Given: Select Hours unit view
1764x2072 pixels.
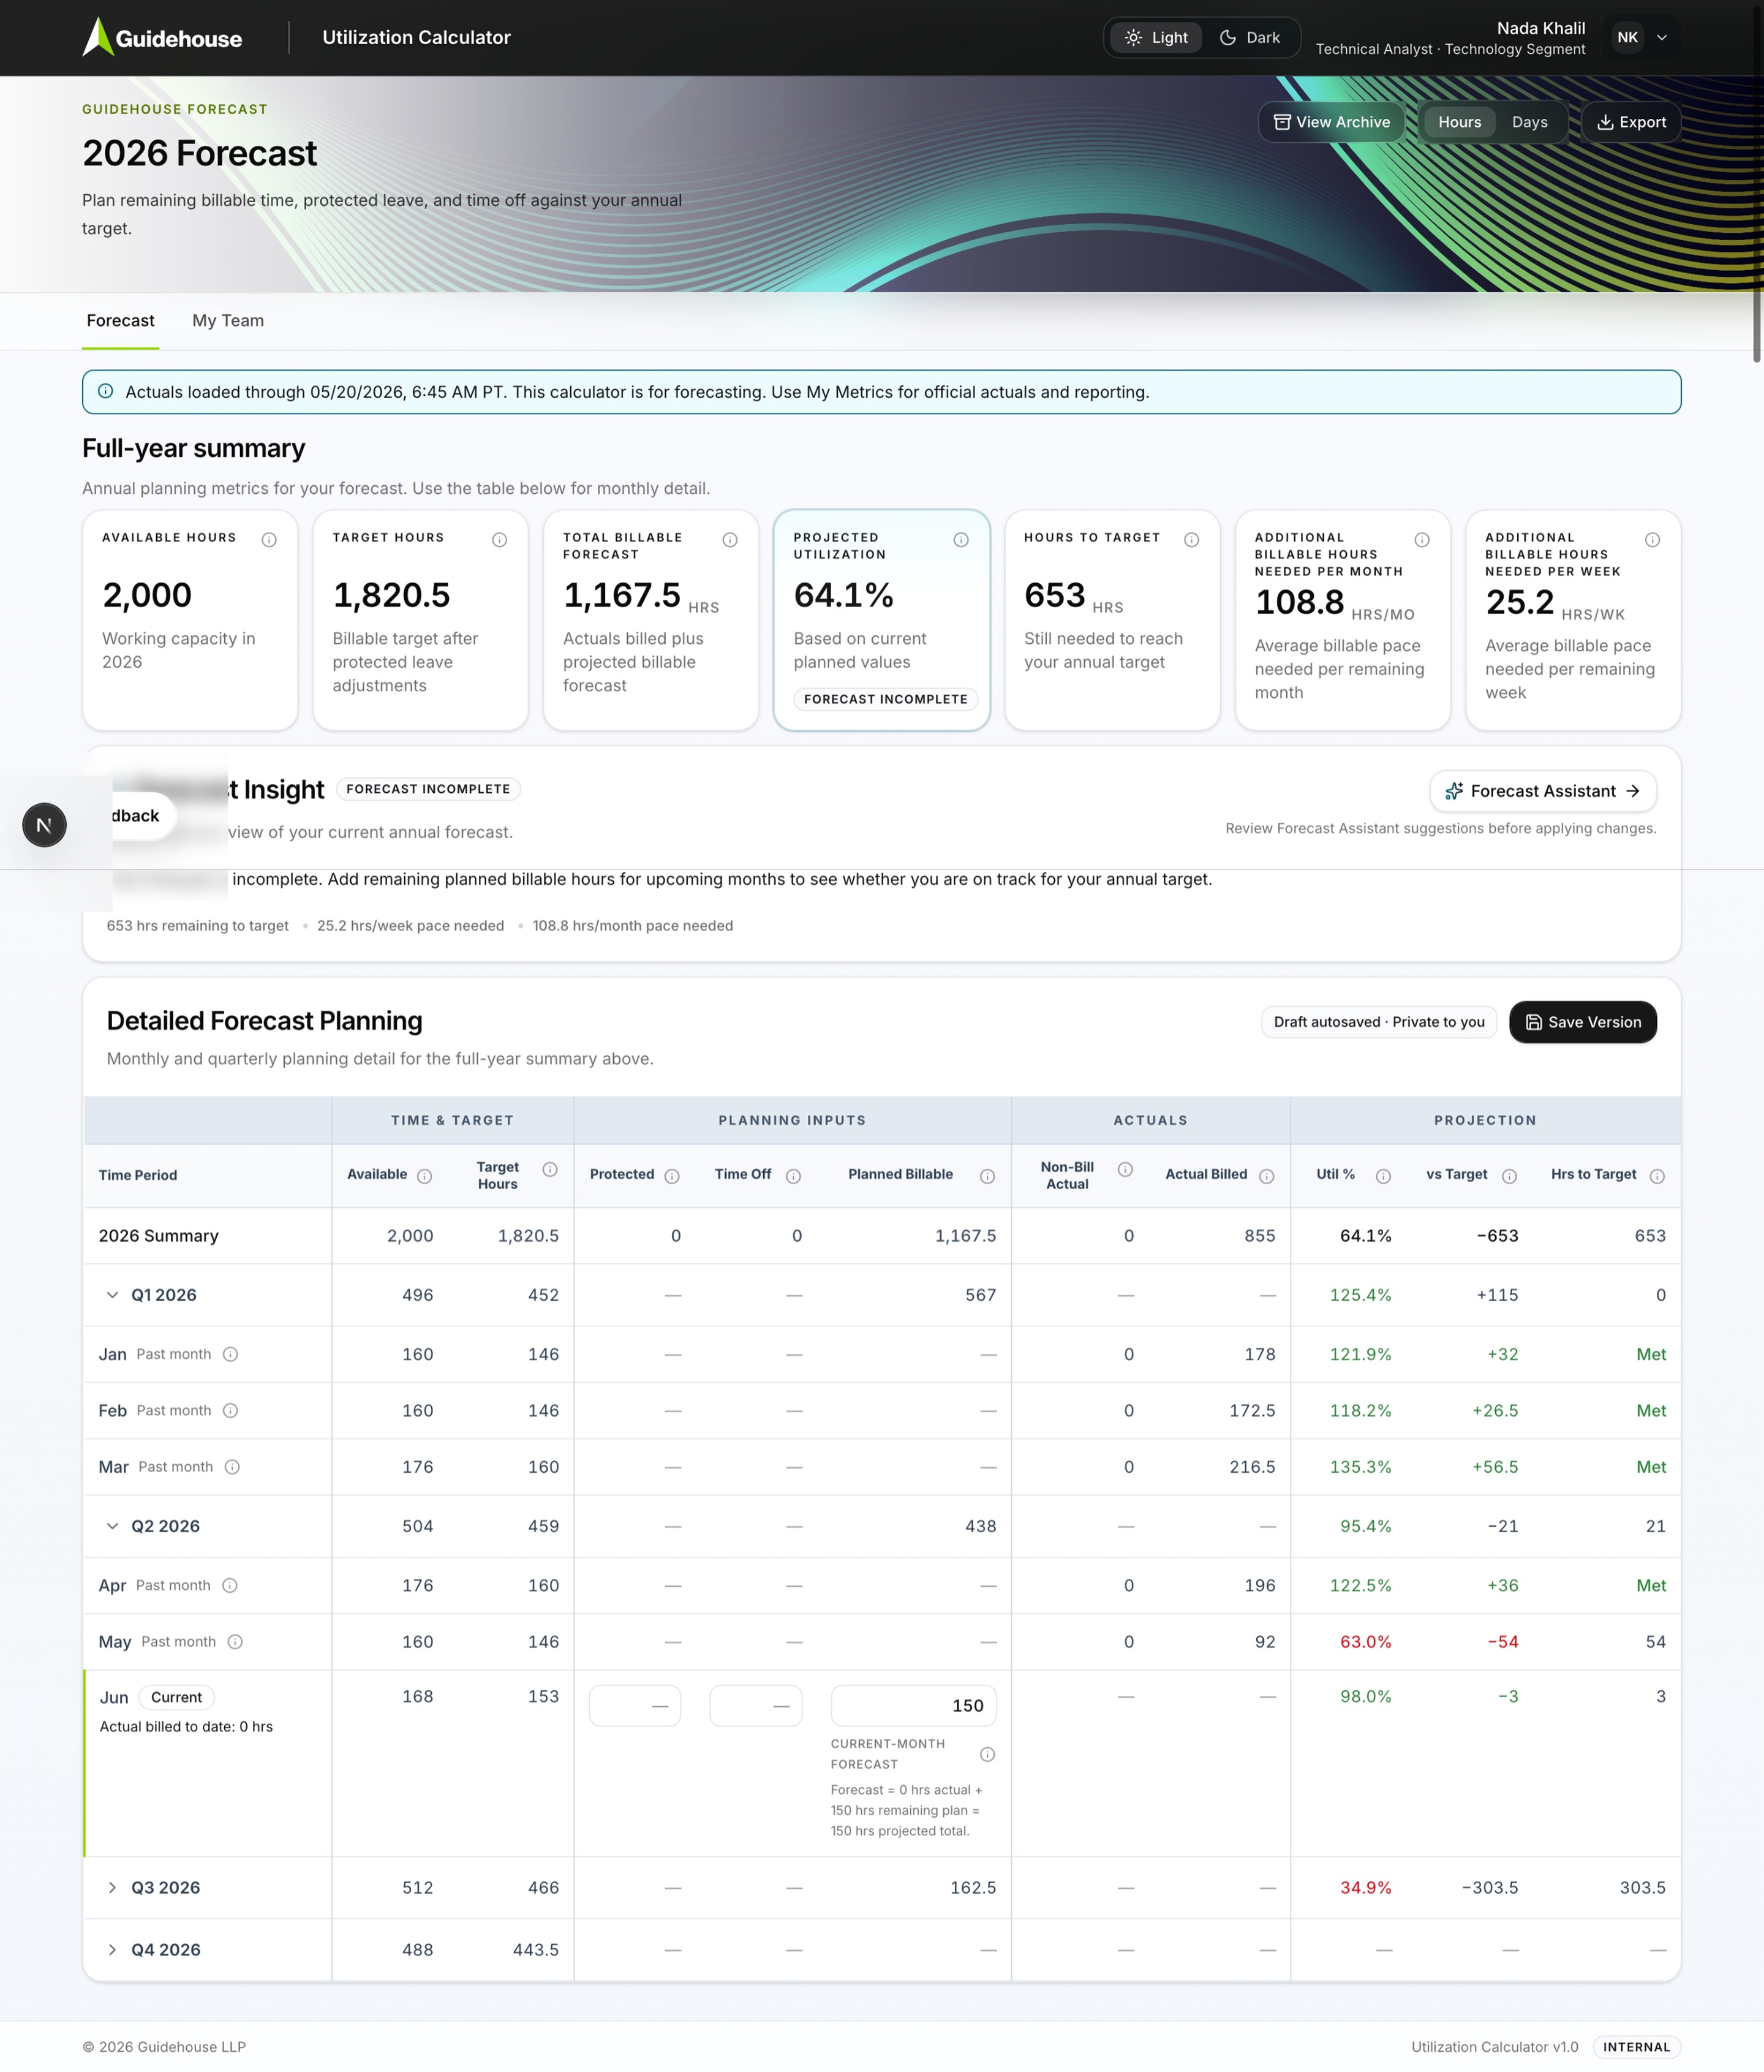Looking at the screenshot, I should [1459, 122].
